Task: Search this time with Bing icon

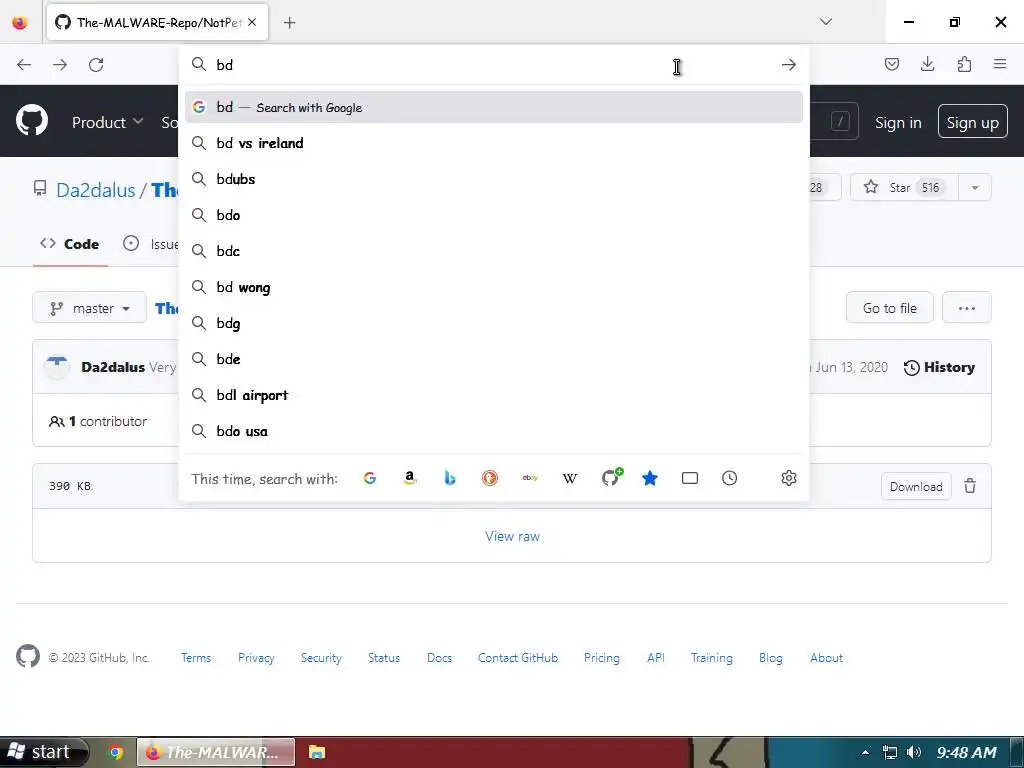Action: click(x=450, y=478)
